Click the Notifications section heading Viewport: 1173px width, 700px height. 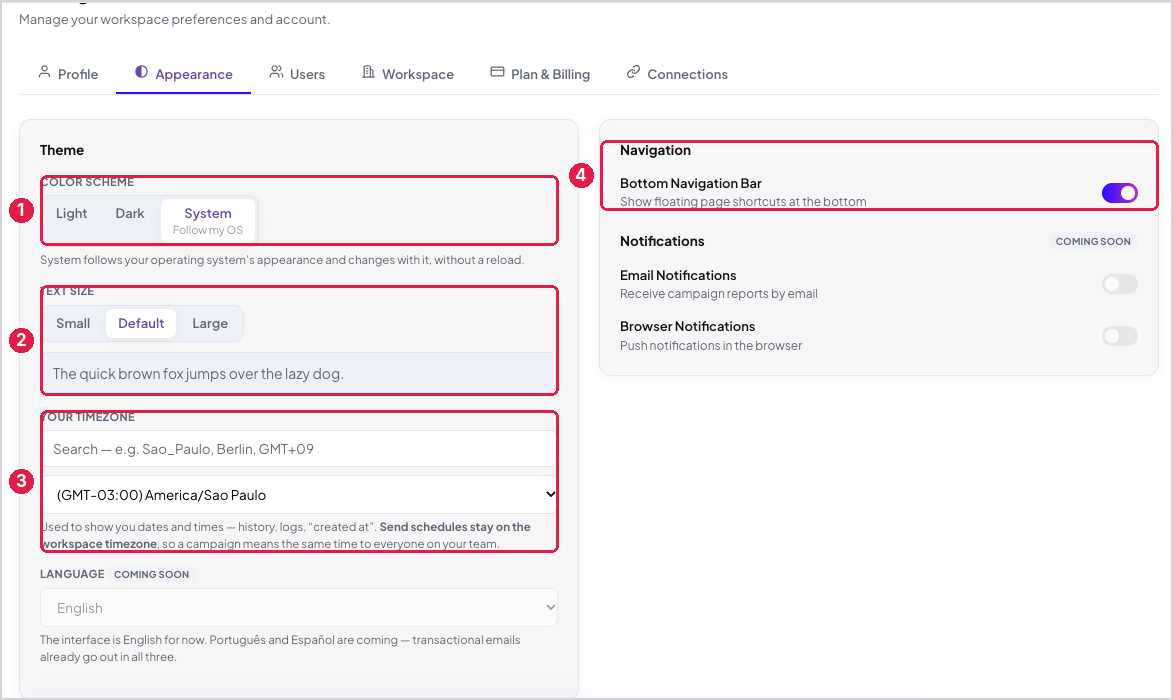click(662, 242)
